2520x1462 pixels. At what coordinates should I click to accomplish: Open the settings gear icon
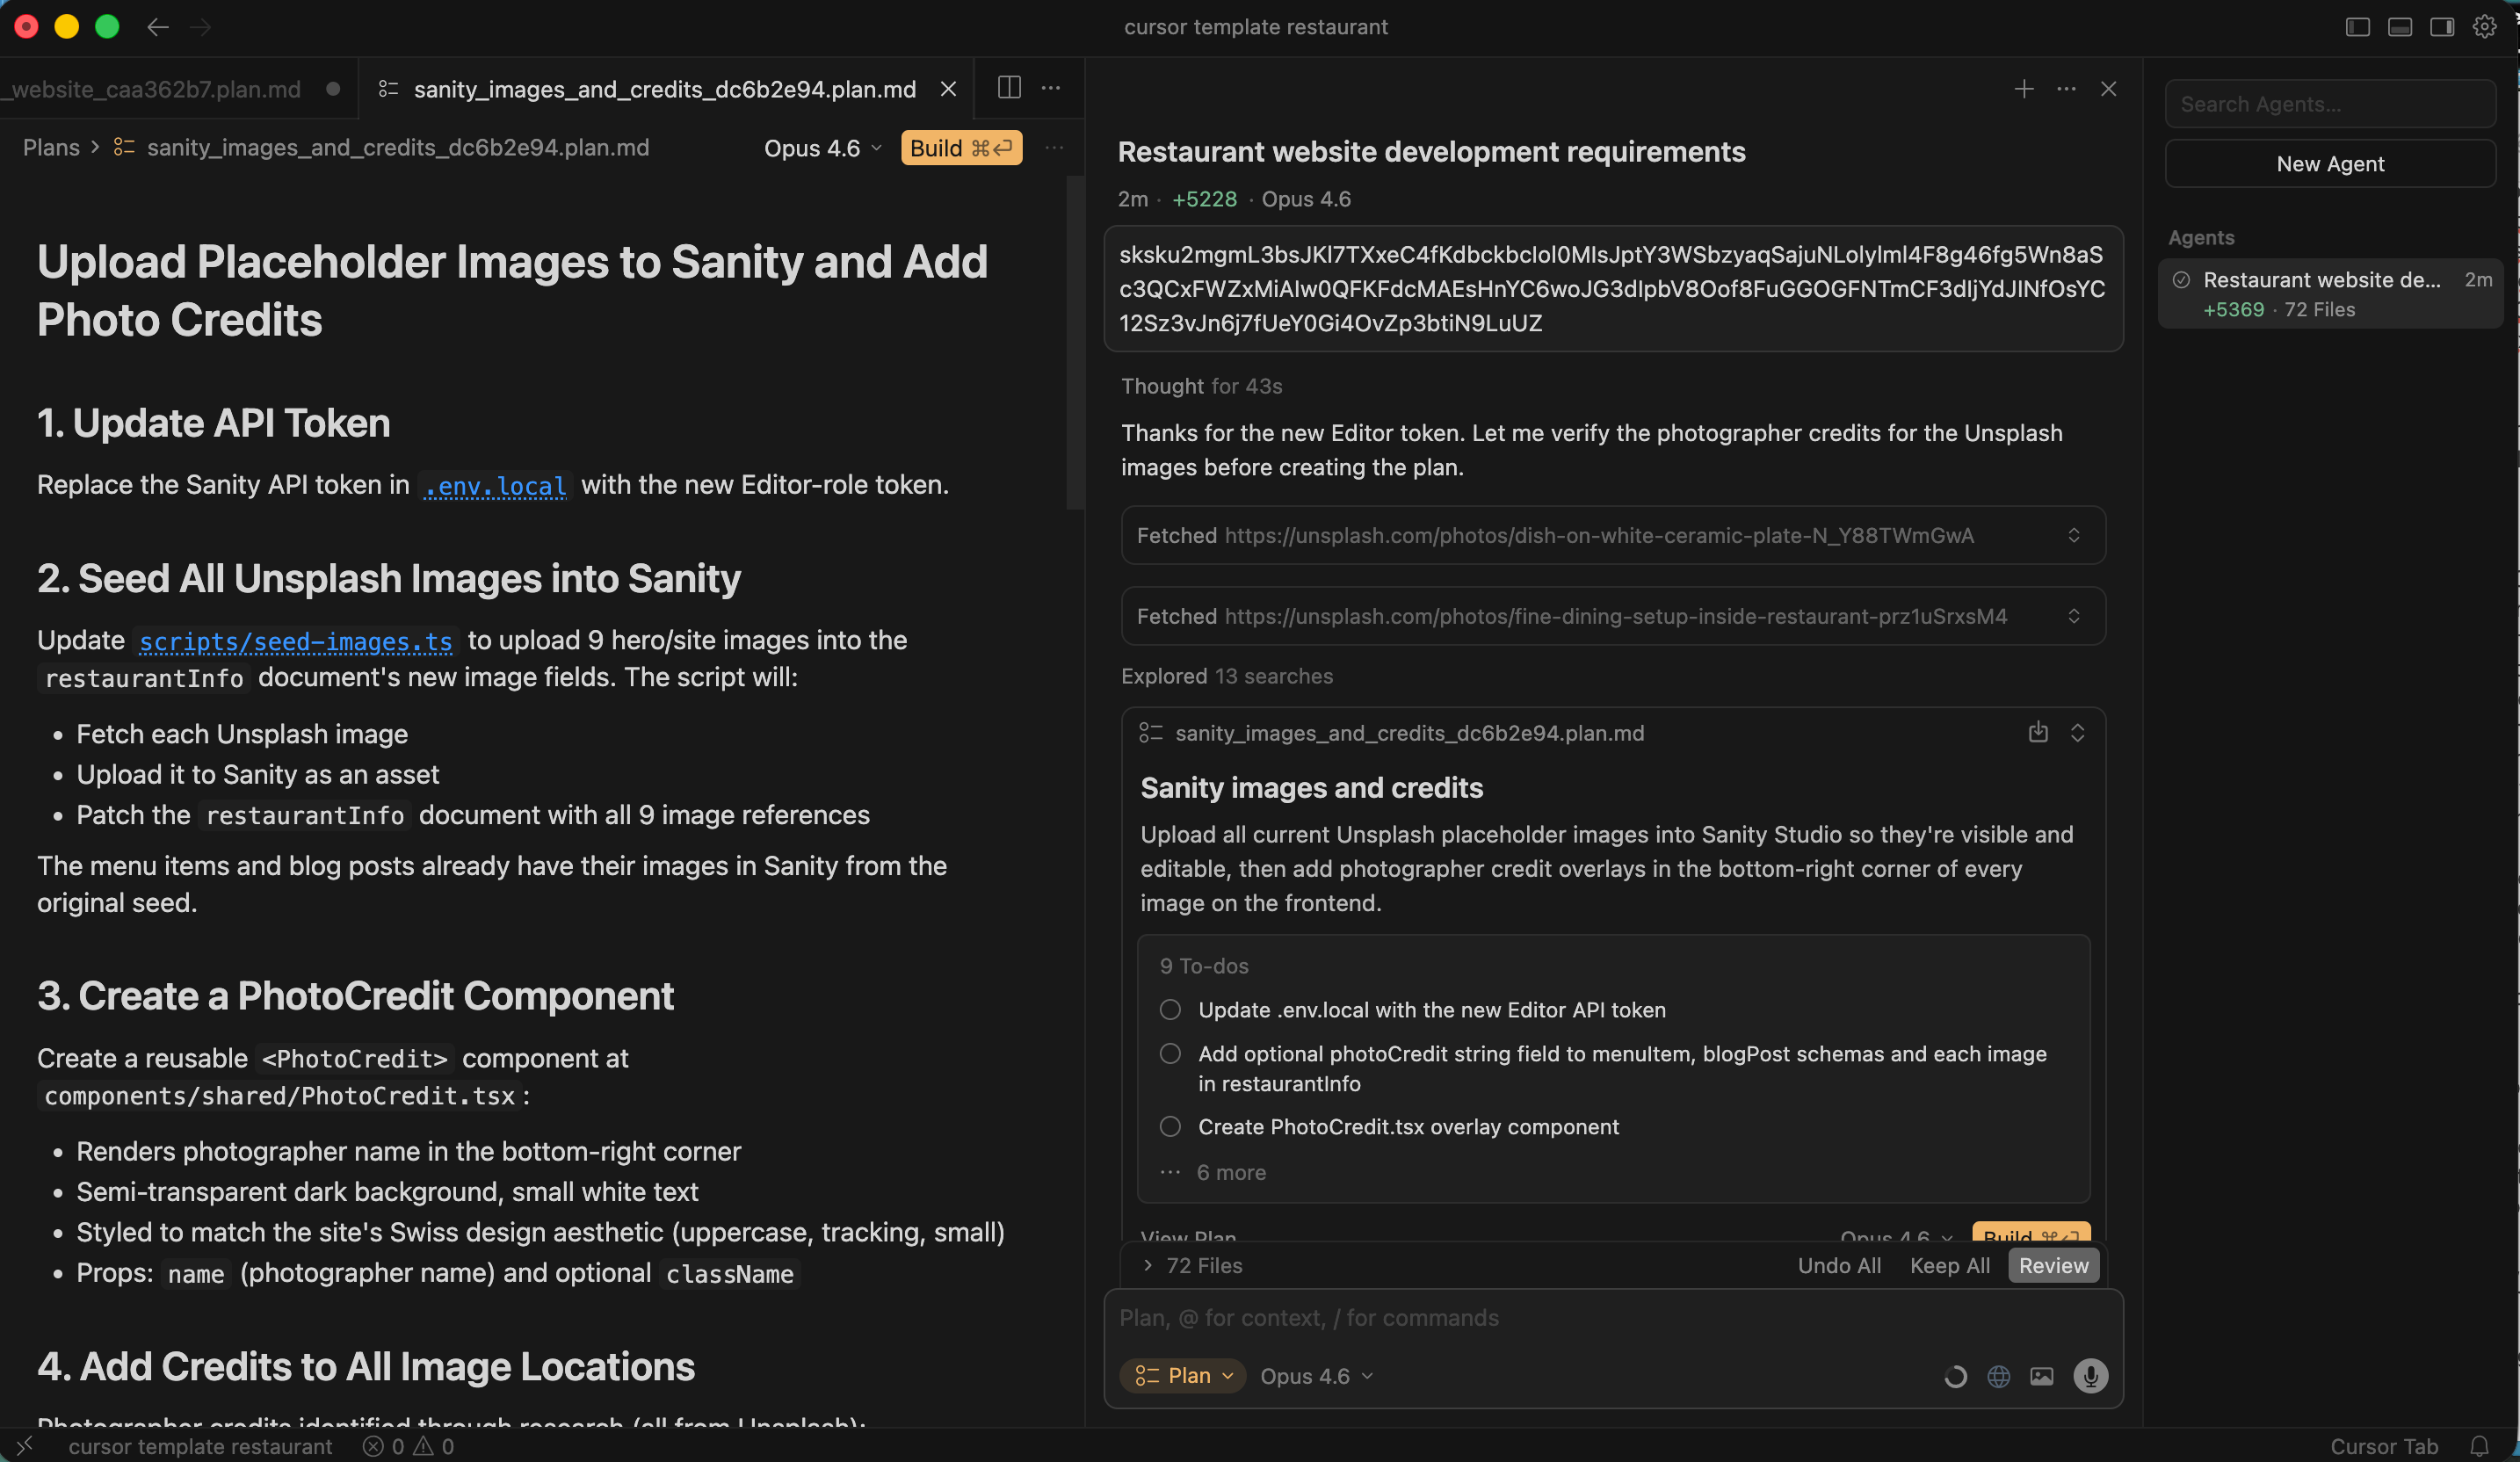coord(2484,27)
